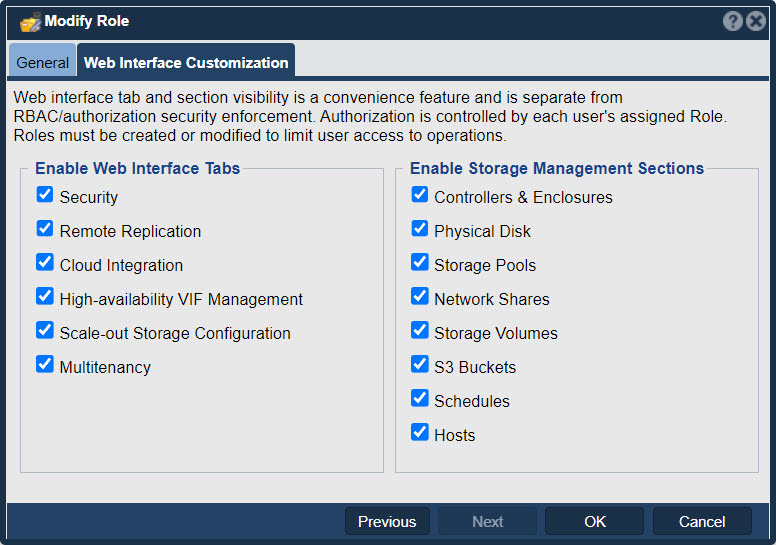Click the Enable Storage Management Sections heading
776x545 pixels.
pos(557,168)
